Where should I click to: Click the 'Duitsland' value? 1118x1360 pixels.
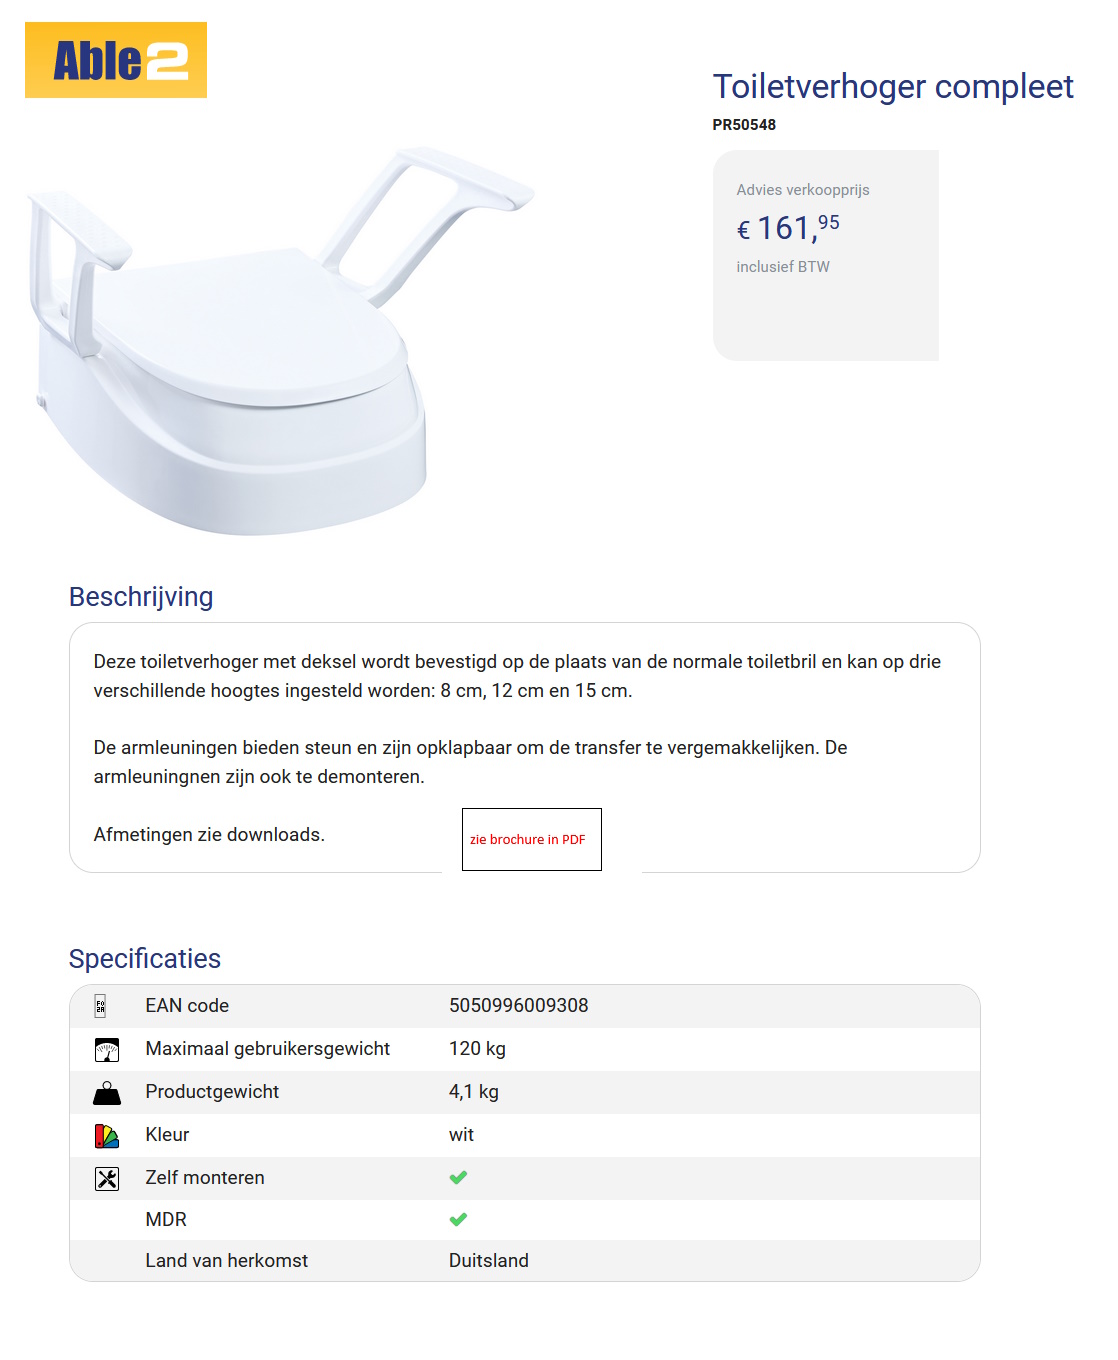[x=489, y=1261]
